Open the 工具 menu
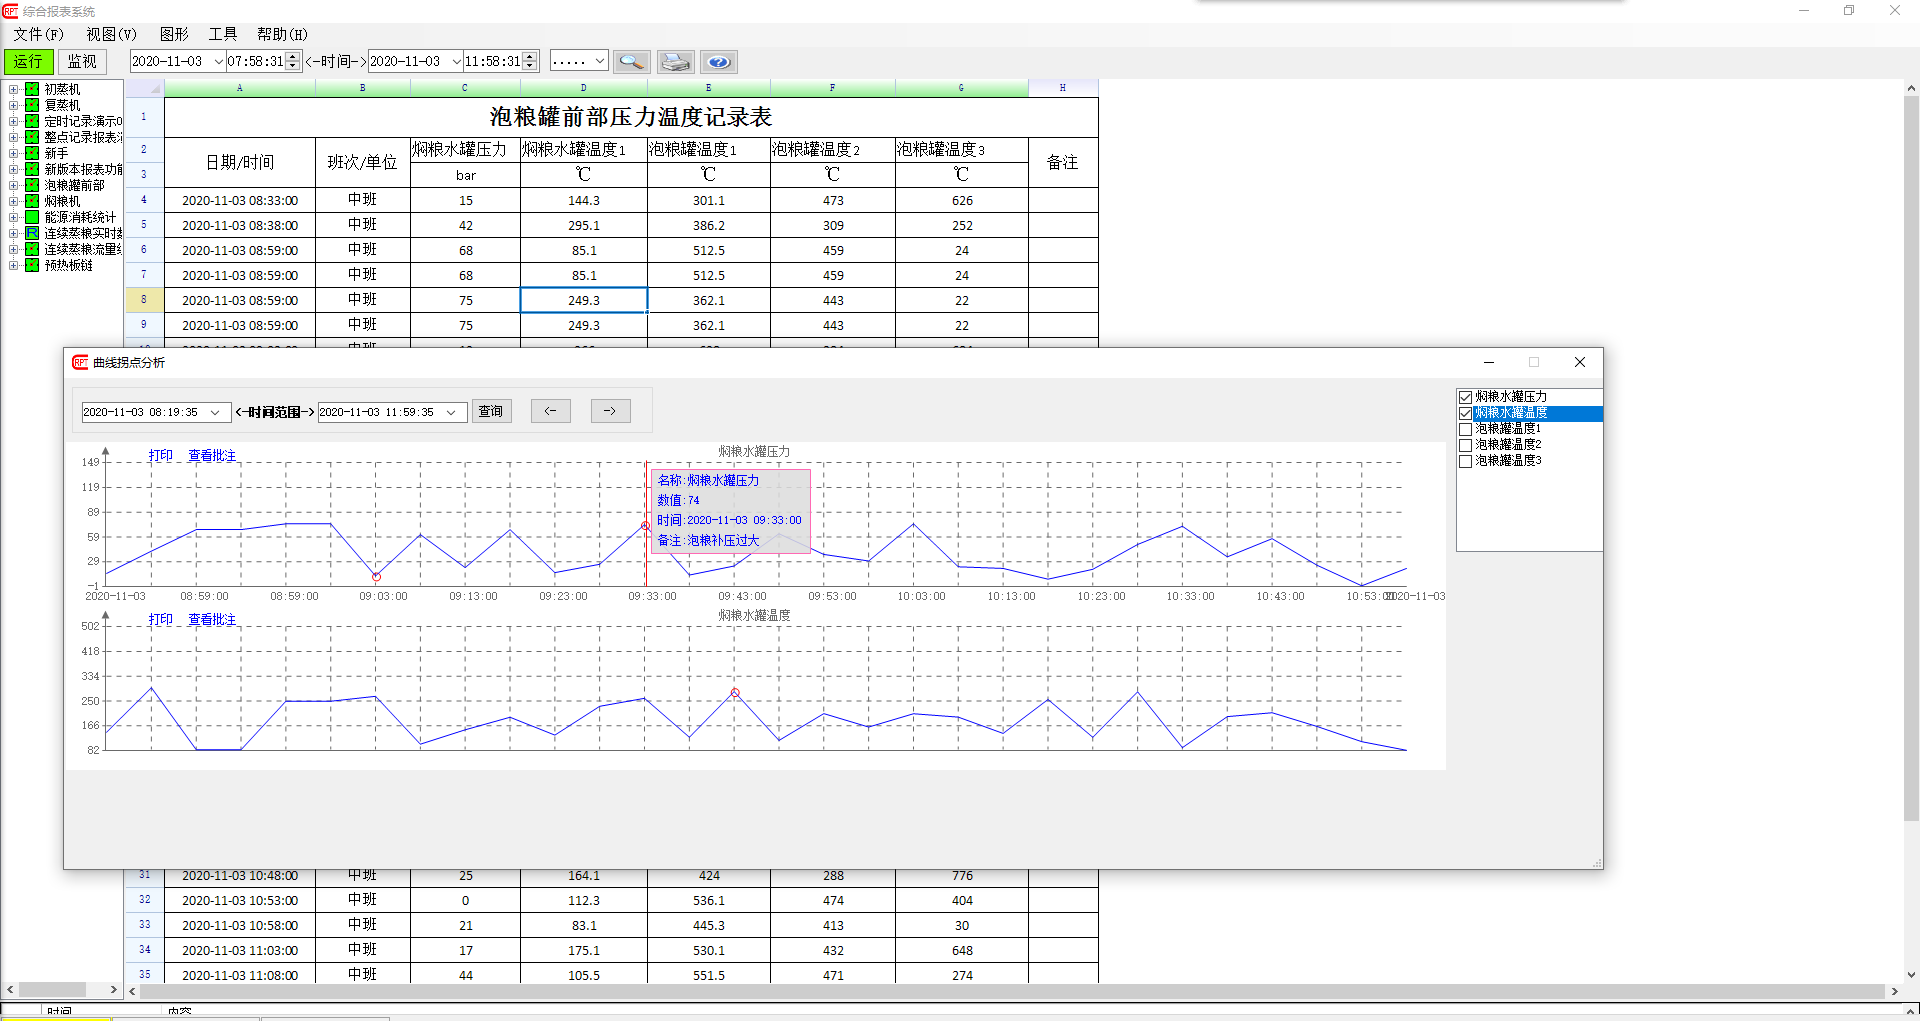Screen dimensions: 1920x1021 tap(222, 34)
